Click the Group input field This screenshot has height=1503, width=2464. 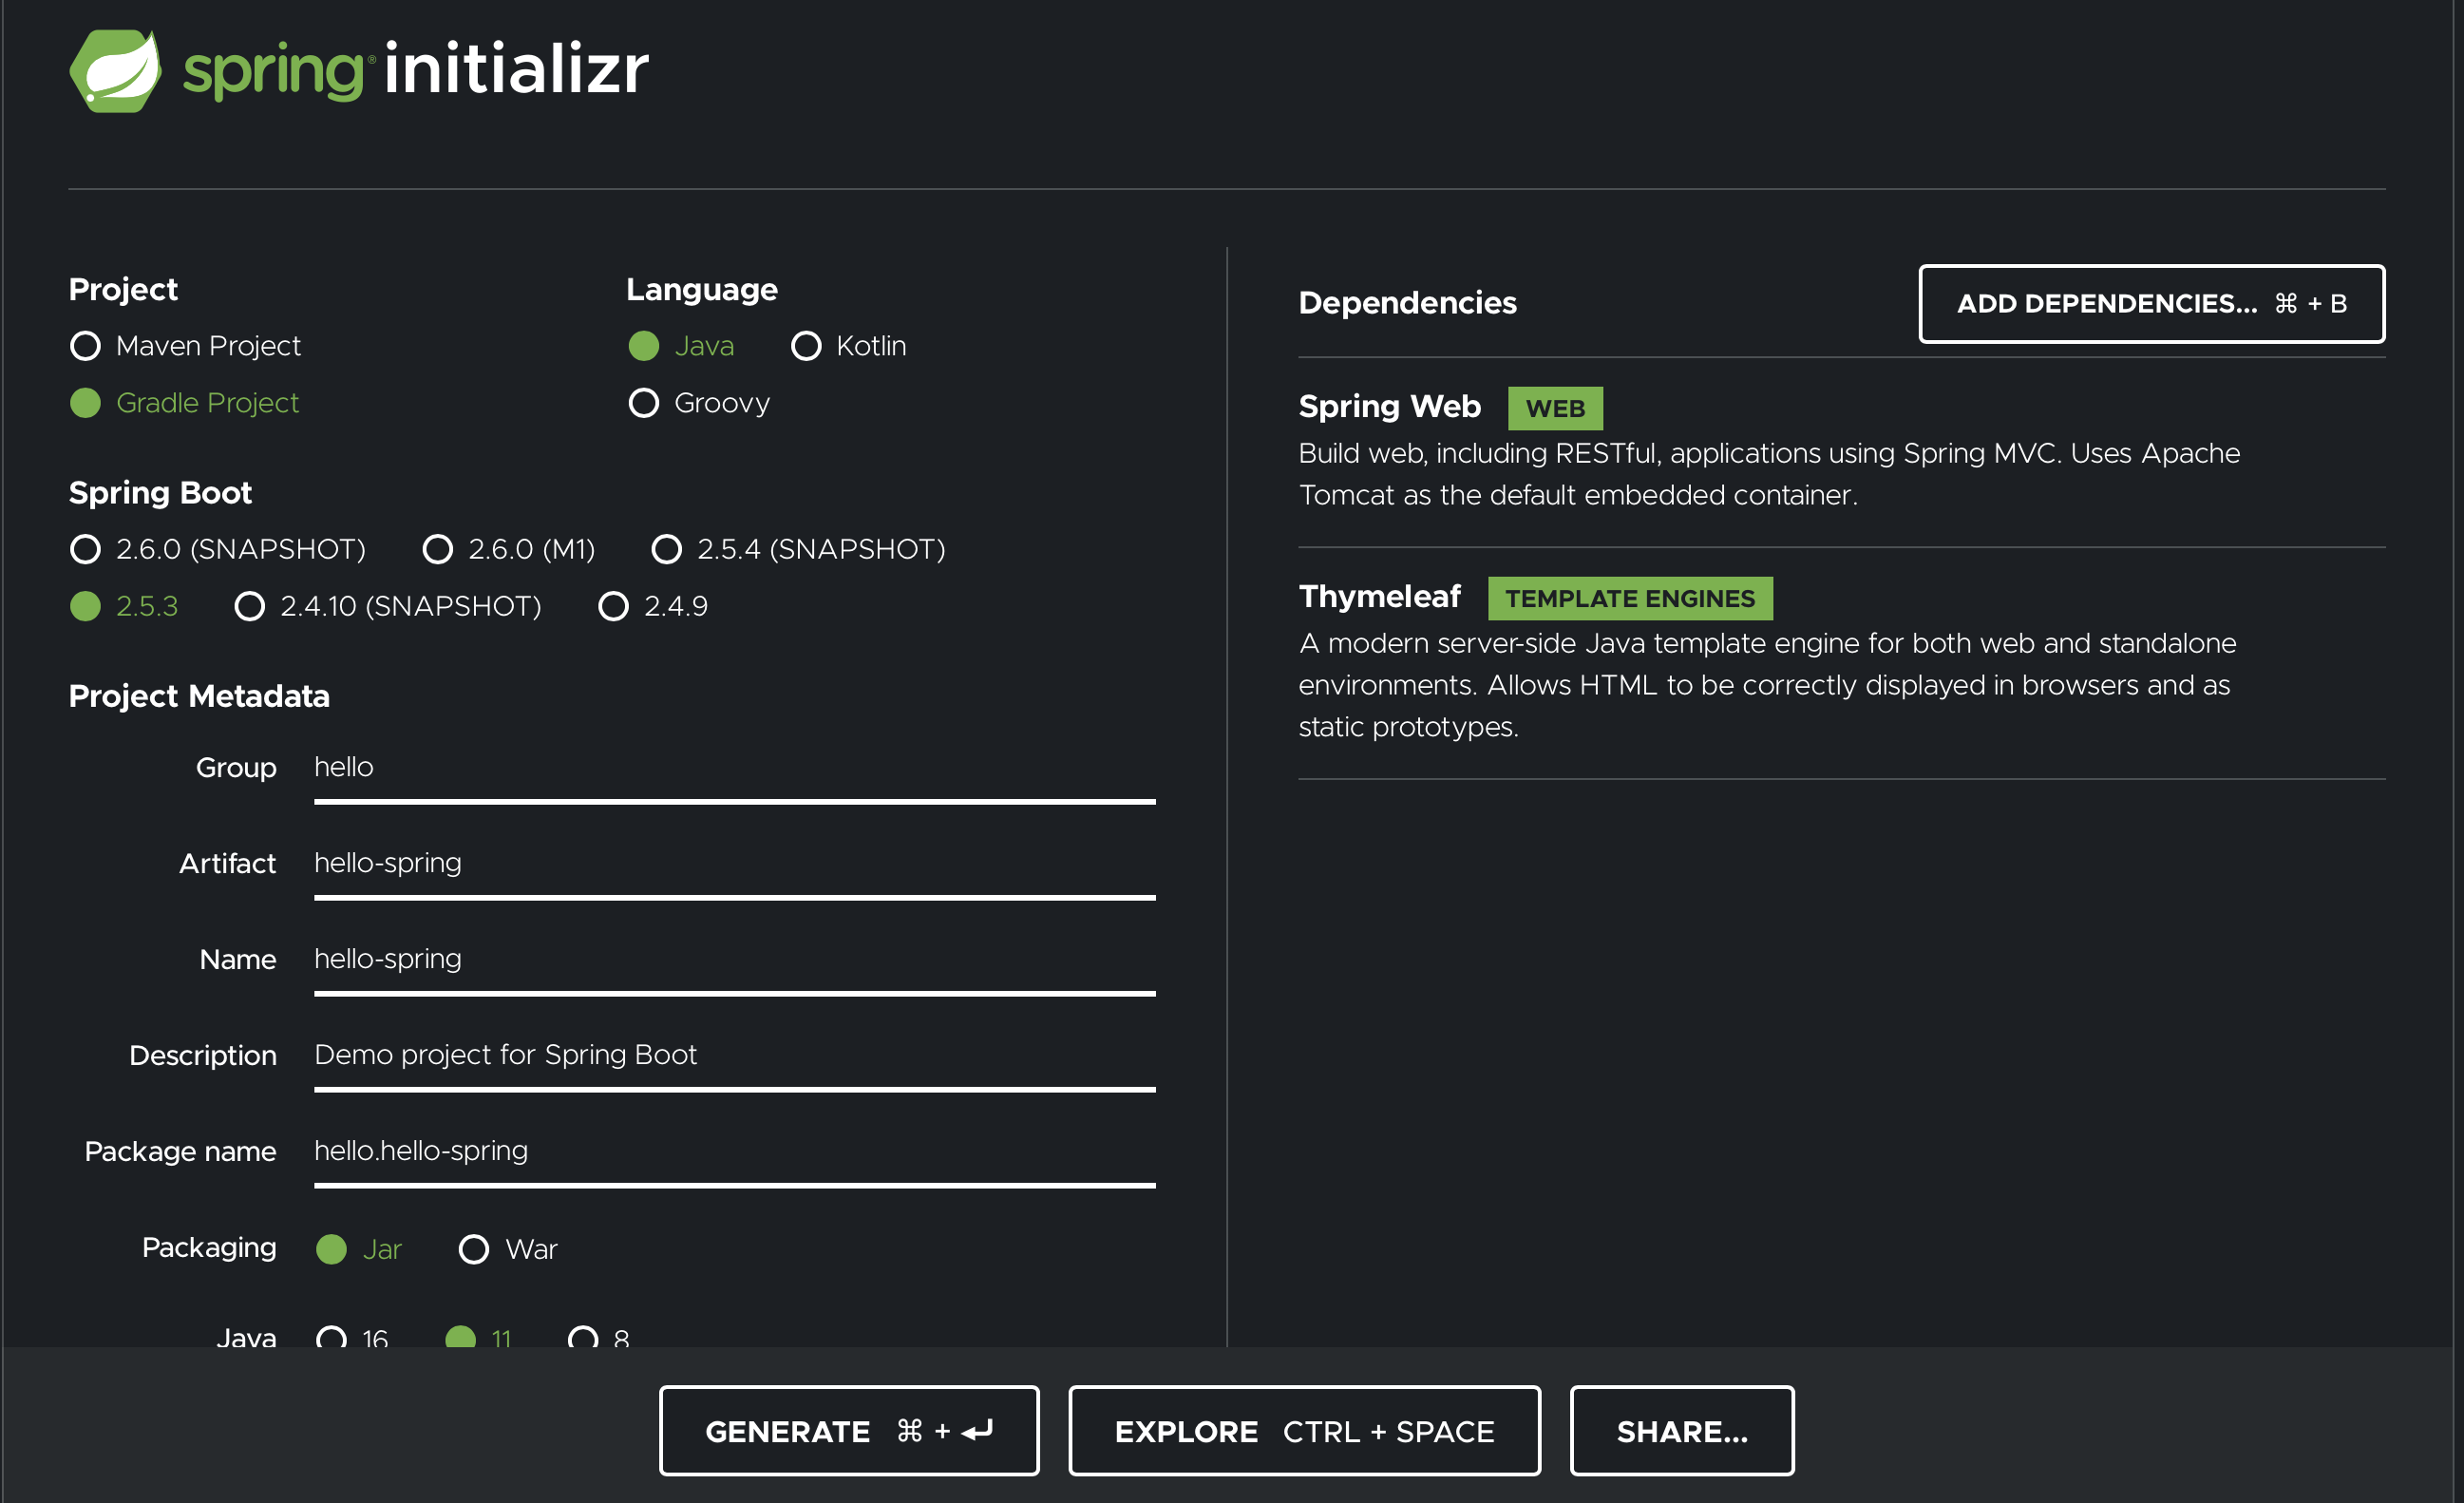click(x=734, y=767)
